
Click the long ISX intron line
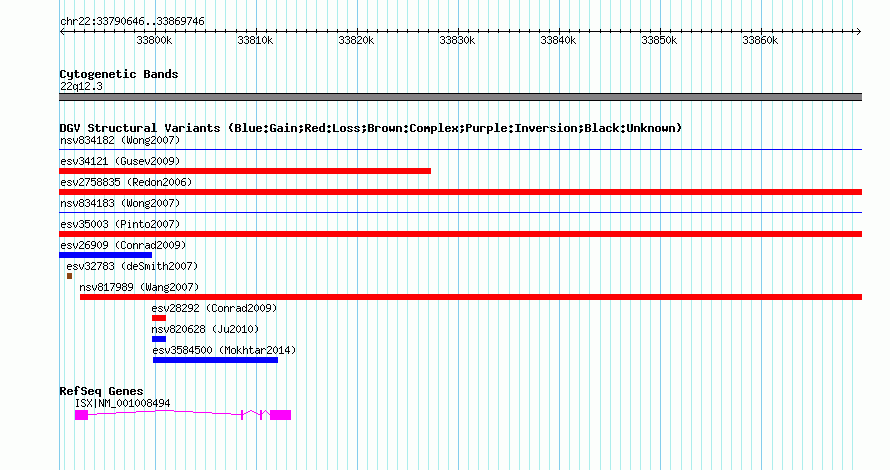point(165,412)
